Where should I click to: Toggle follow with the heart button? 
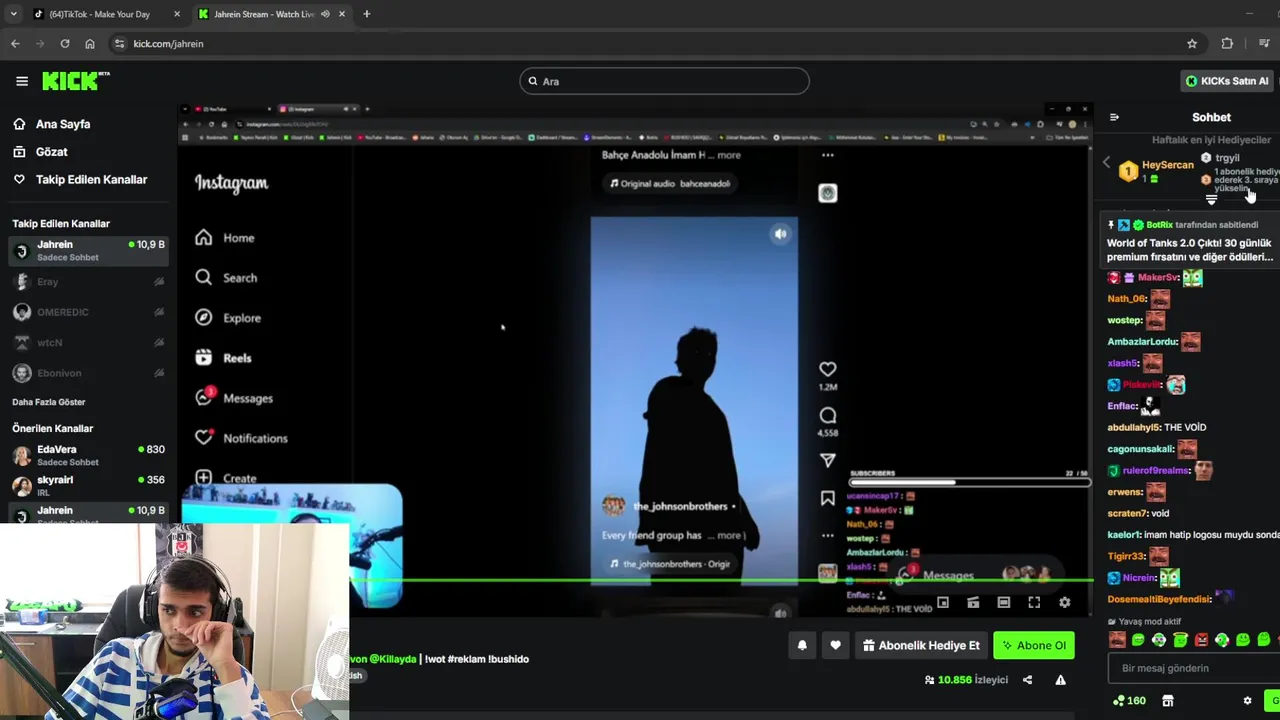point(835,646)
